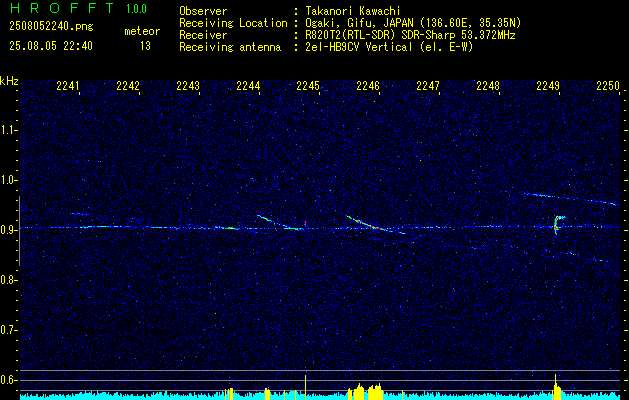The width and height of the screenshot is (629, 400).
Task: Click the 2242 time axis marker
Action: 128,86
